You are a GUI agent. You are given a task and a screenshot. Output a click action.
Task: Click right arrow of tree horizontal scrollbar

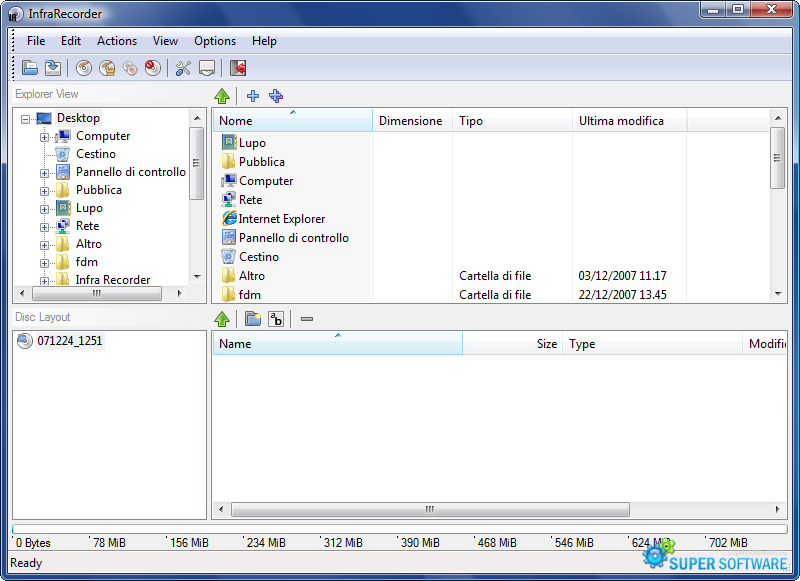pyautogui.click(x=180, y=293)
